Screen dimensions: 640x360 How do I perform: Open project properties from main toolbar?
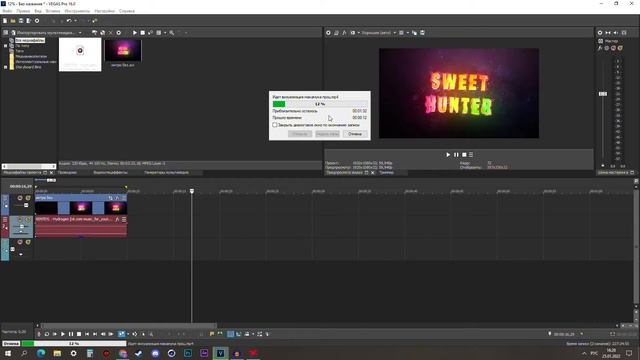(x=37, y=21)
